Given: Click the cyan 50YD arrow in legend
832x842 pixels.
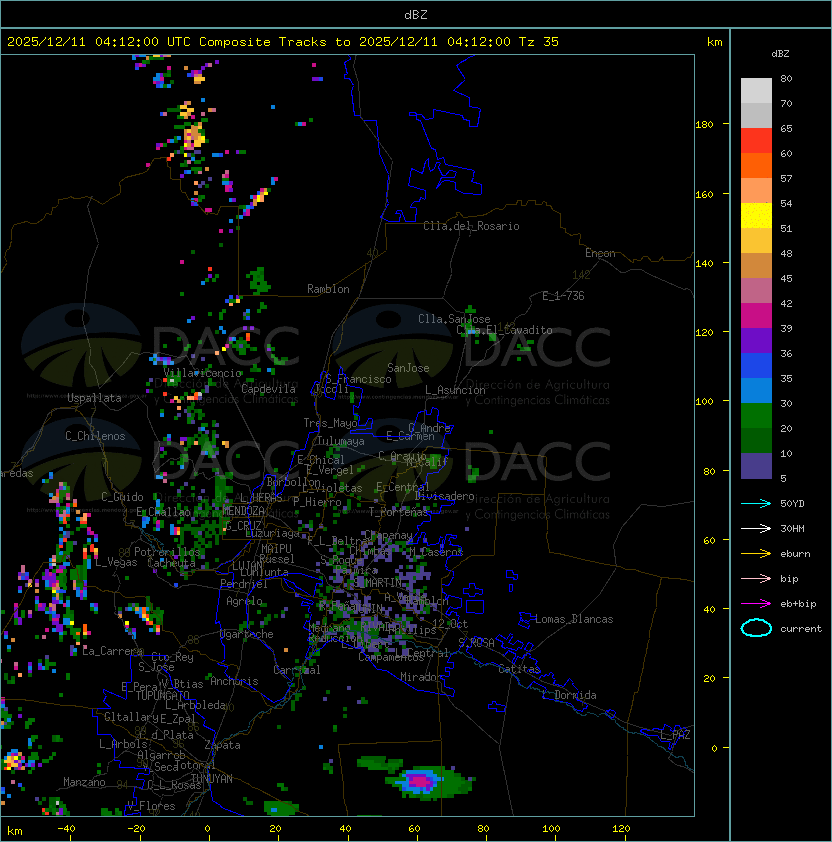Looking at the screenshot, I should [x=756, y=503].
